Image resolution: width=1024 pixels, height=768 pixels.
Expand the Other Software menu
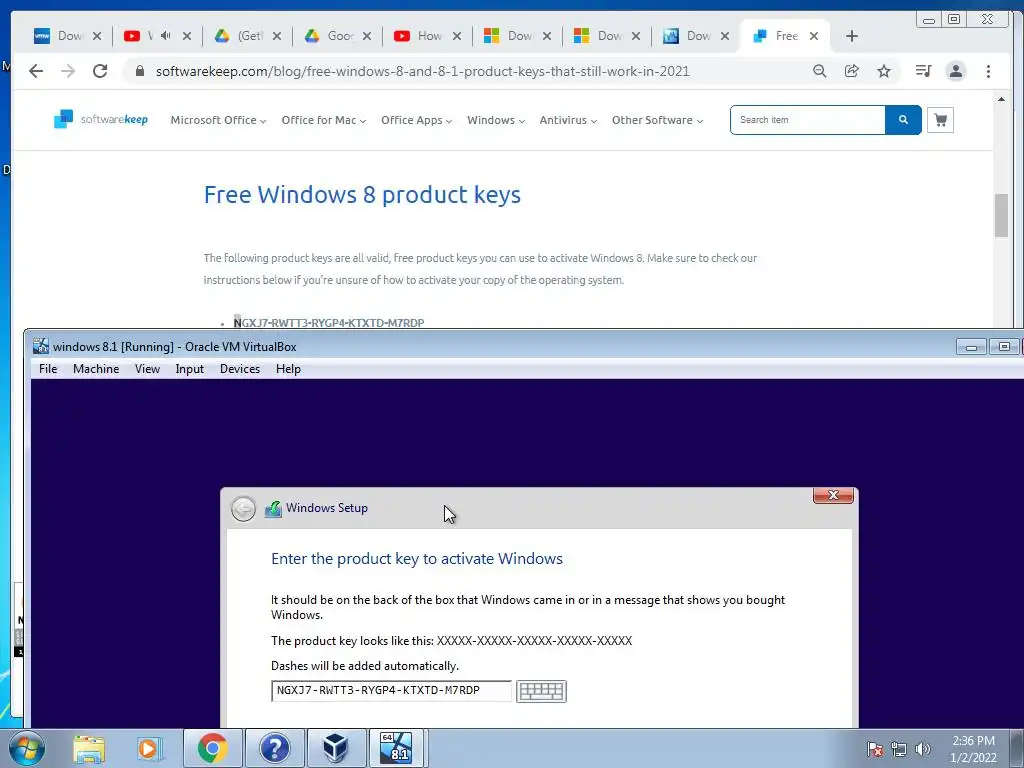coord(657,120)
